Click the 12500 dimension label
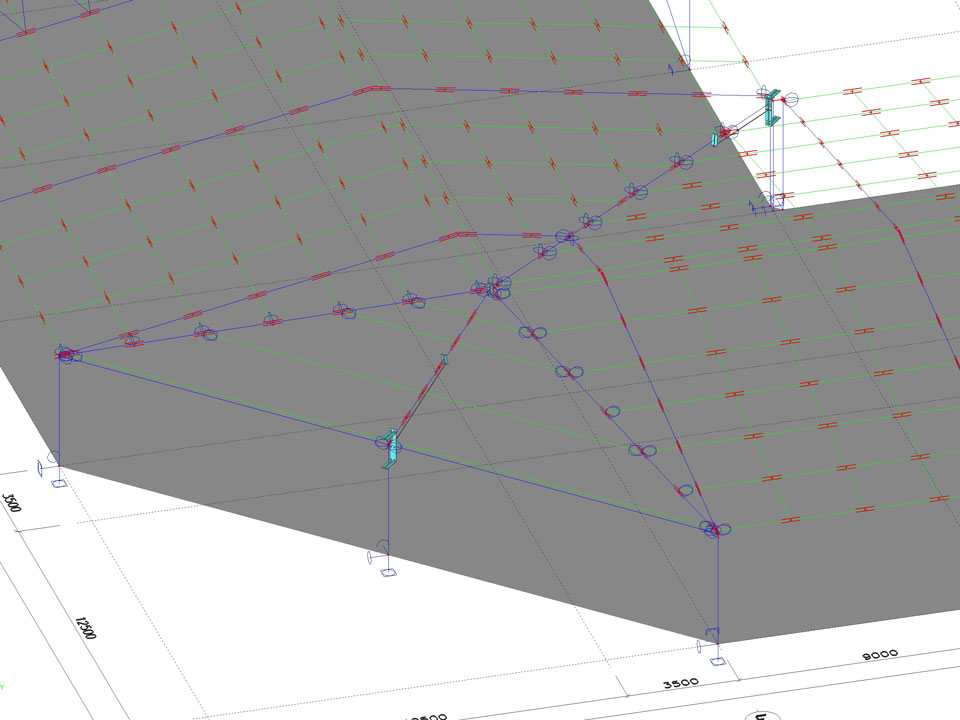 pyautogui.click(x=85, y=629)
